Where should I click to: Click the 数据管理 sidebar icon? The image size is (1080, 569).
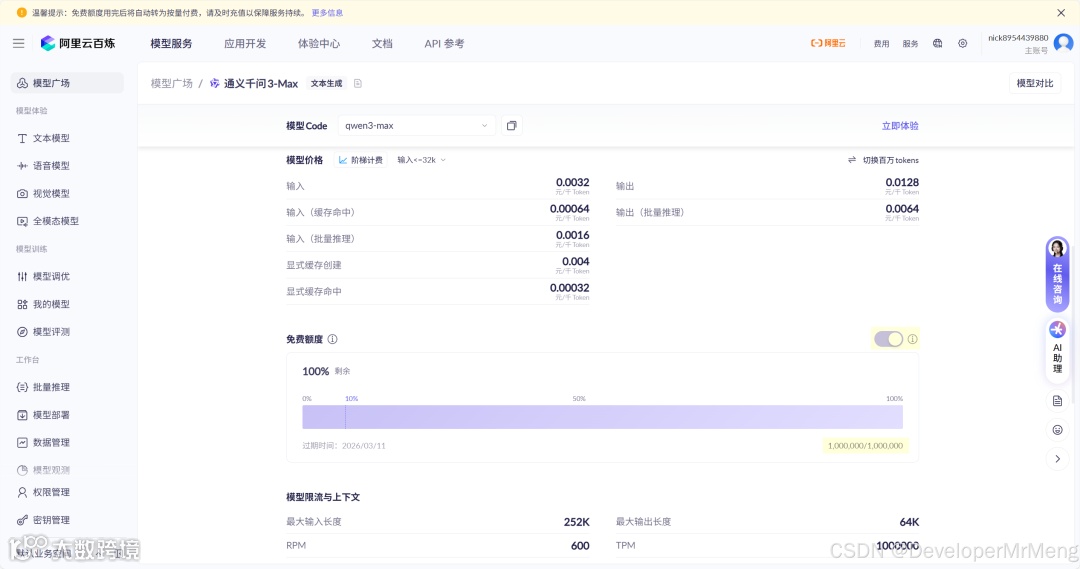tap(22, 442)
